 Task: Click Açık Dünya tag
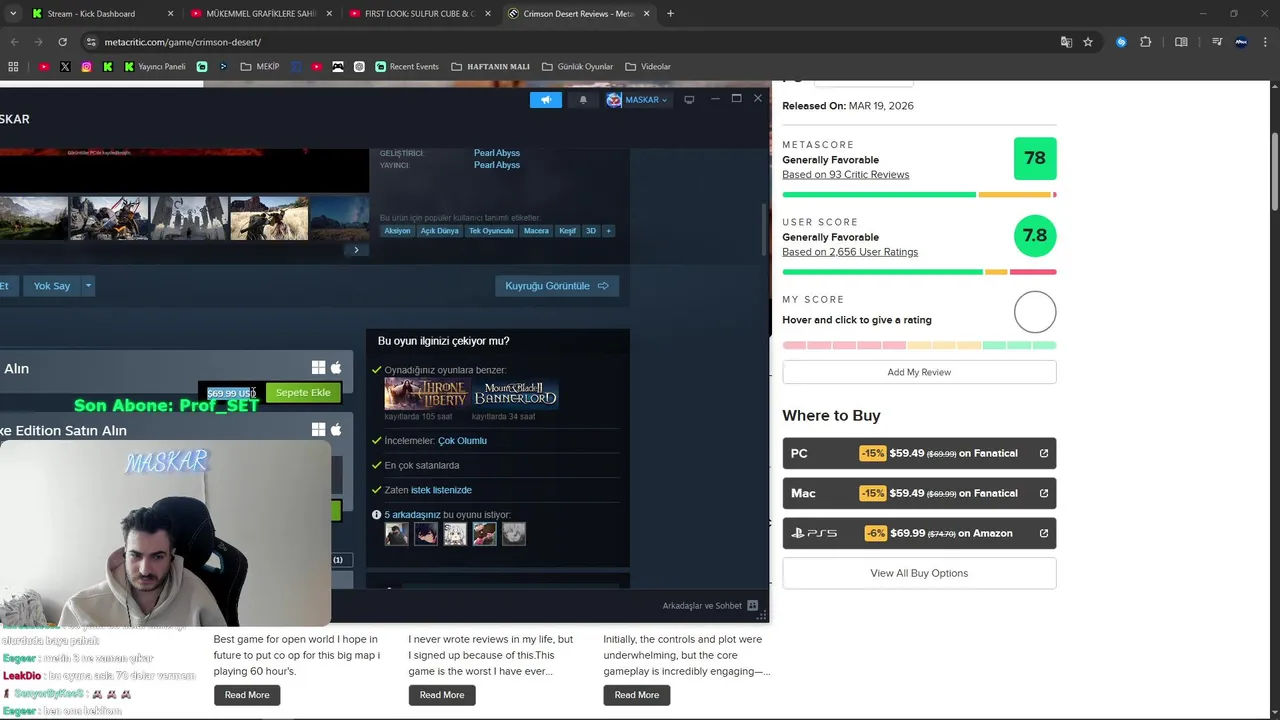[440, 231]
